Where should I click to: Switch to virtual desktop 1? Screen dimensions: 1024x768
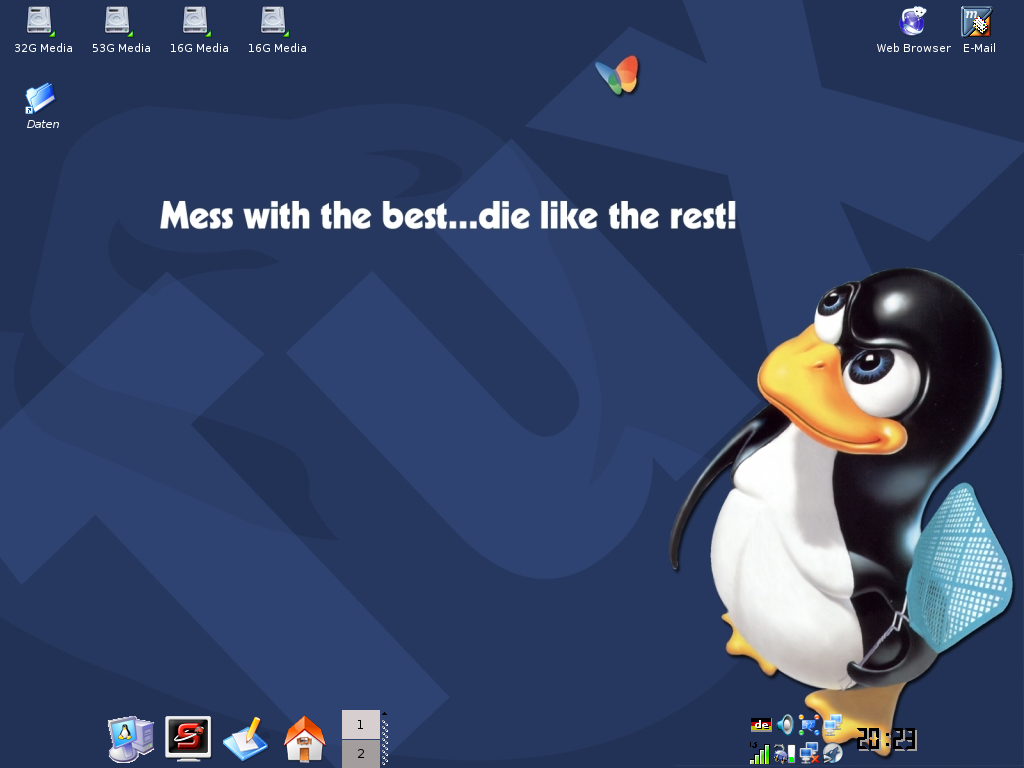point(360,724)
